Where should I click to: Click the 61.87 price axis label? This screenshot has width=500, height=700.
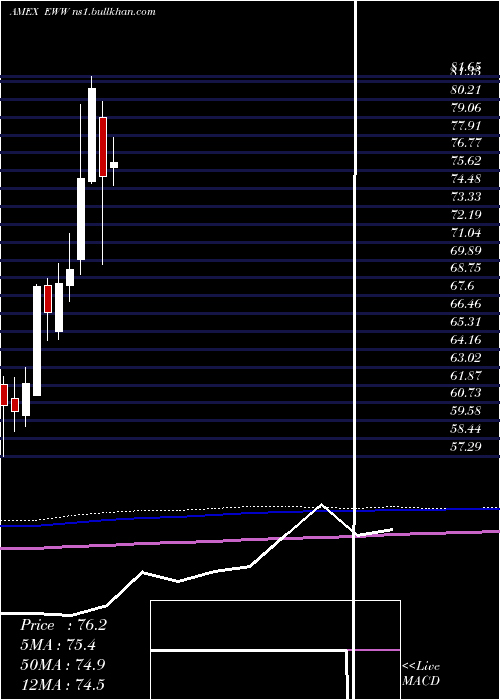pos(466,375)
